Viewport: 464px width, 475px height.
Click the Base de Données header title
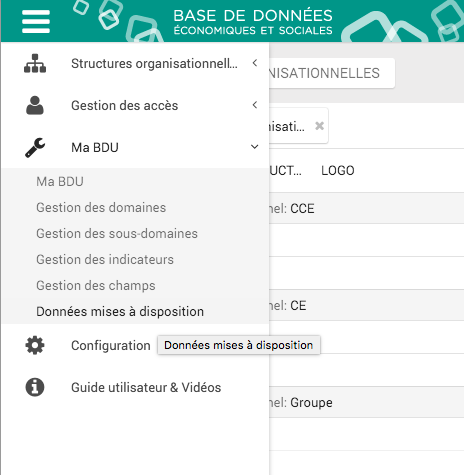(253, 22)
